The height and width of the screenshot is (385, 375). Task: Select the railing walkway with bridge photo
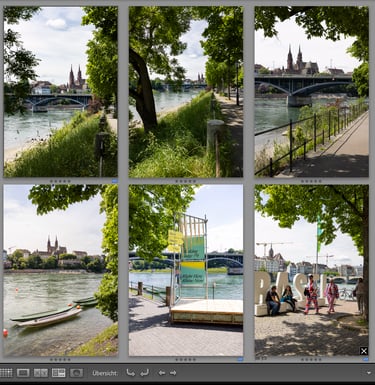click(312, 92)
